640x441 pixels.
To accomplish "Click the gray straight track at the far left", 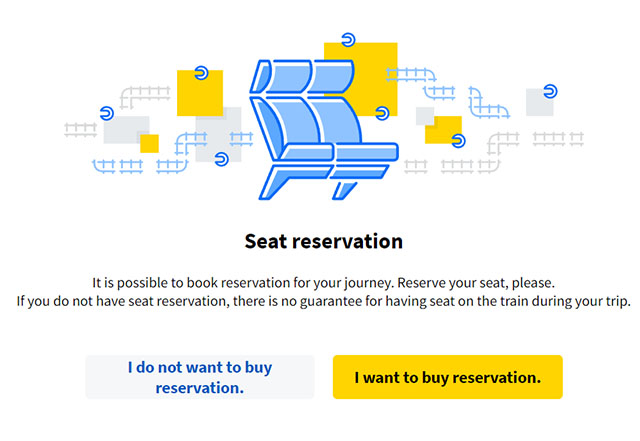I will click(x=80, y=129).
